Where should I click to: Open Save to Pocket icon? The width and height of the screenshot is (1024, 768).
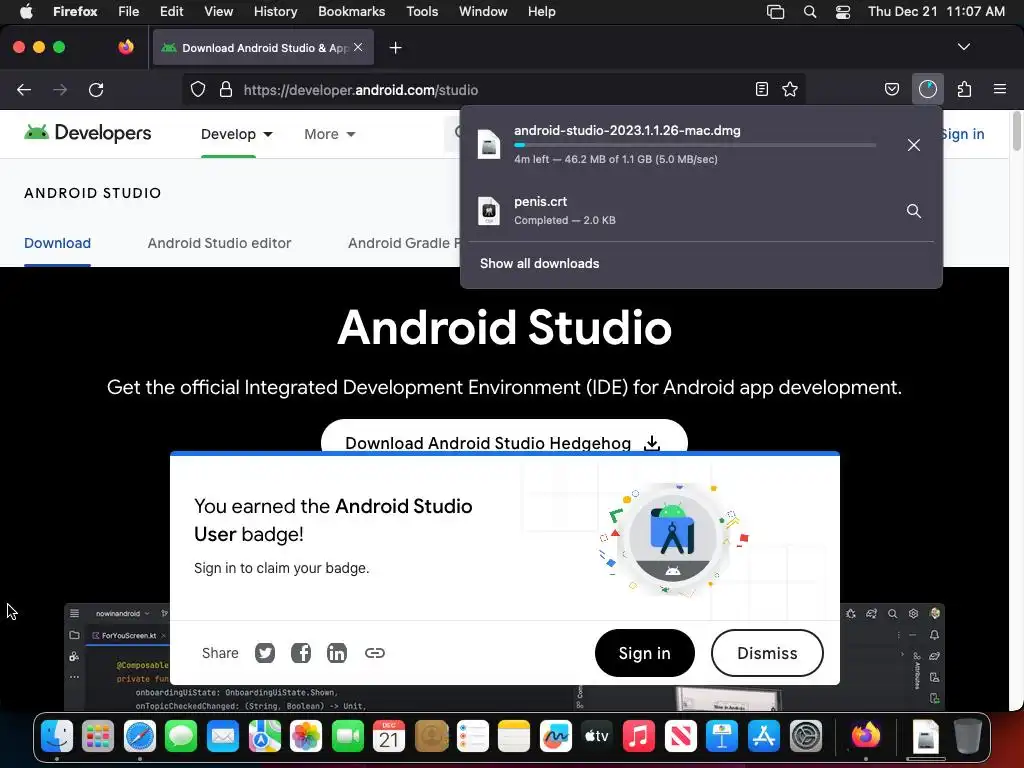pos(891,89)
